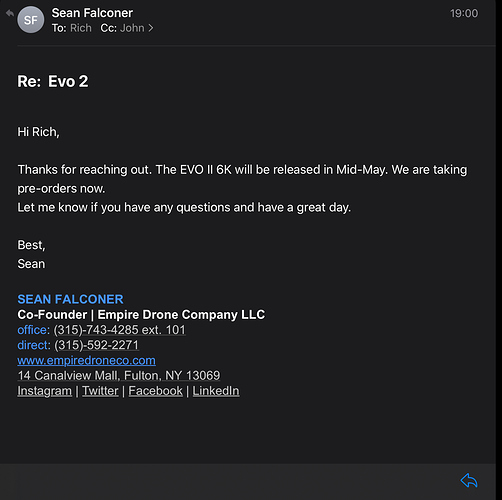This screenshot has width=502, height=500.
Task: Click the 19:00 timestamp
Action: [464, 13]
